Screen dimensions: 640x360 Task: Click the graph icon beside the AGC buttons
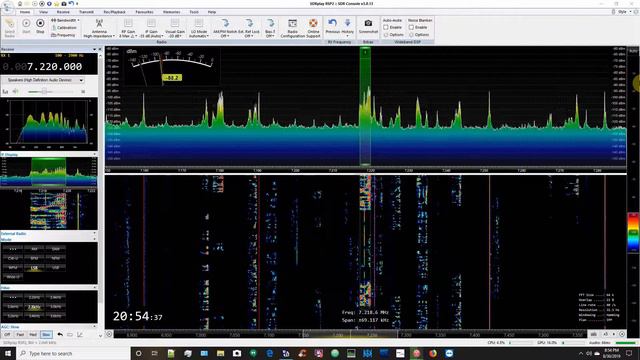tap(80, 334)
